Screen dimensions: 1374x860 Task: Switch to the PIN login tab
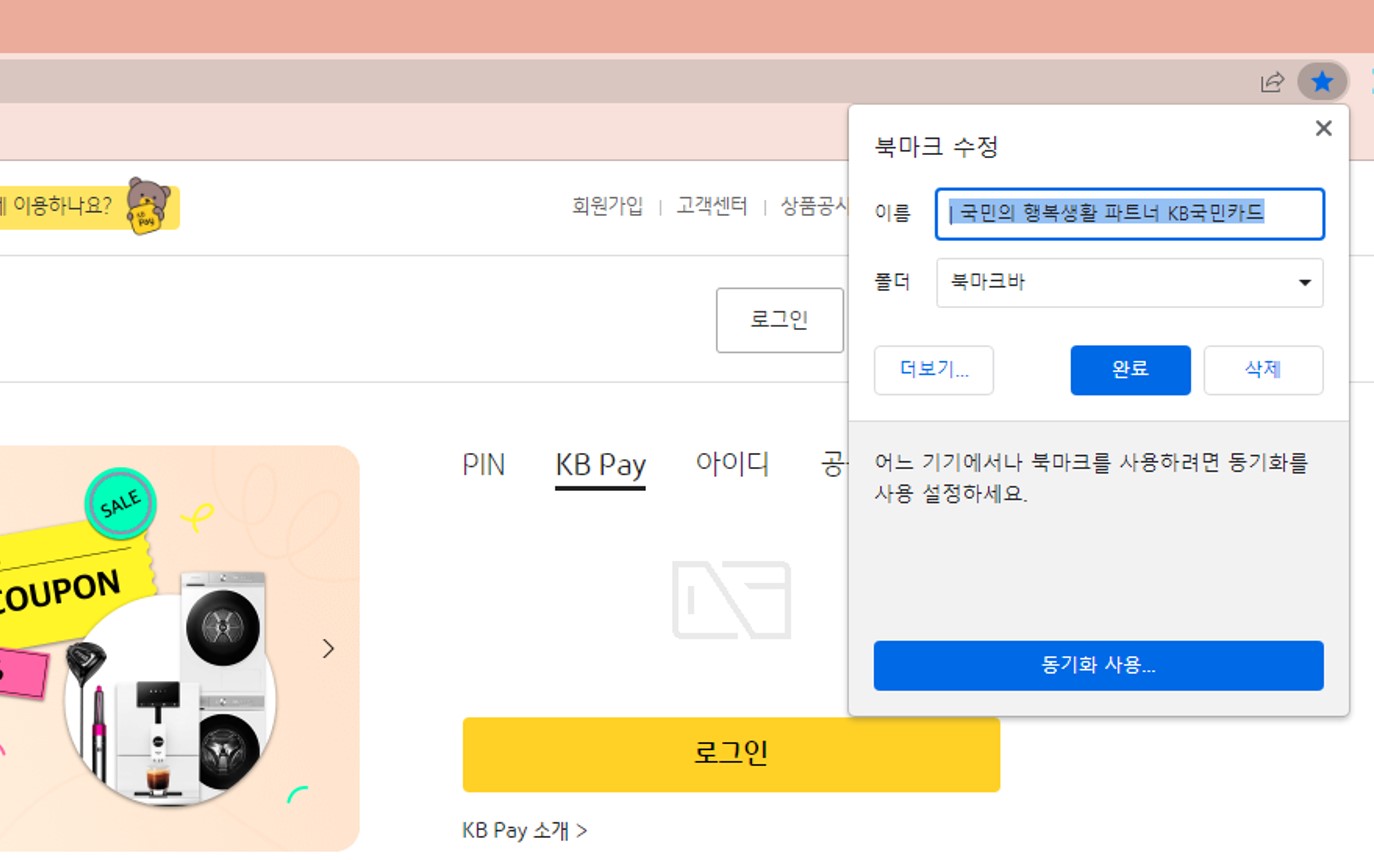click(484, 465)
